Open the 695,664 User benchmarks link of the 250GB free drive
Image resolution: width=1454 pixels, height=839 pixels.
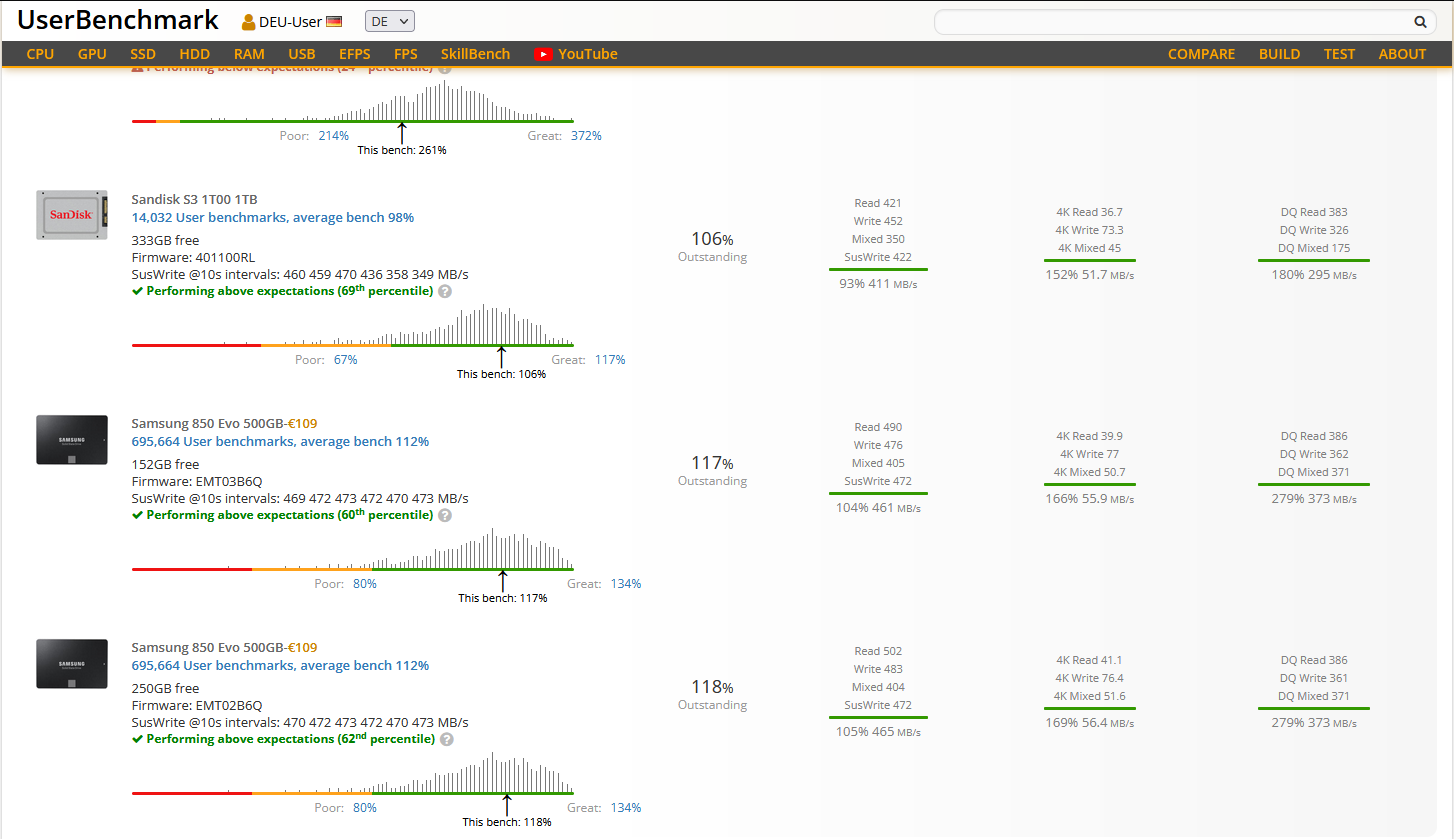point(280,665)
